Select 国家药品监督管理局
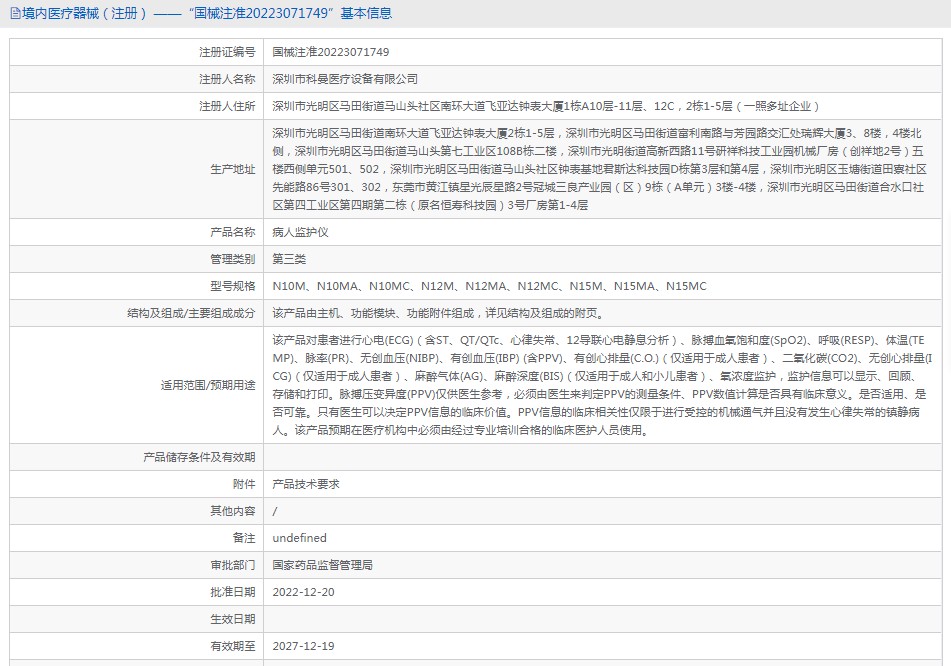 [323, 565]
